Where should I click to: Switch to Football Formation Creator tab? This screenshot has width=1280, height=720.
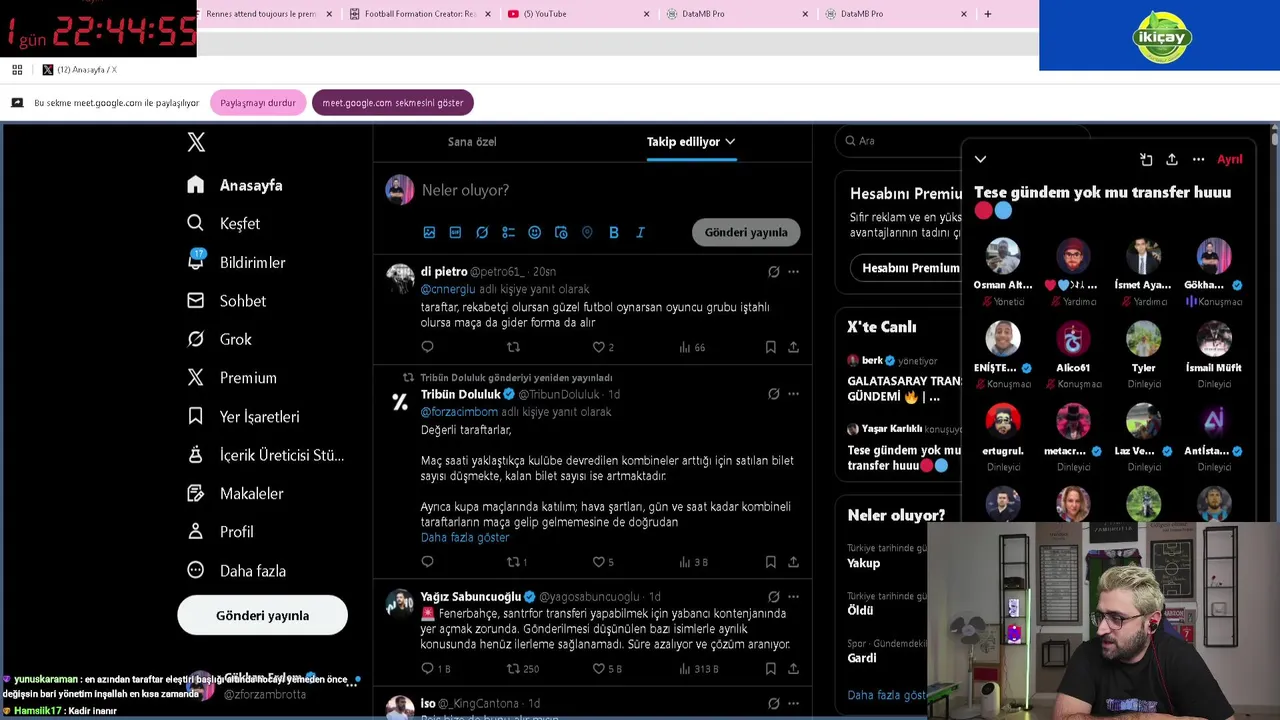tap(420, 14)
